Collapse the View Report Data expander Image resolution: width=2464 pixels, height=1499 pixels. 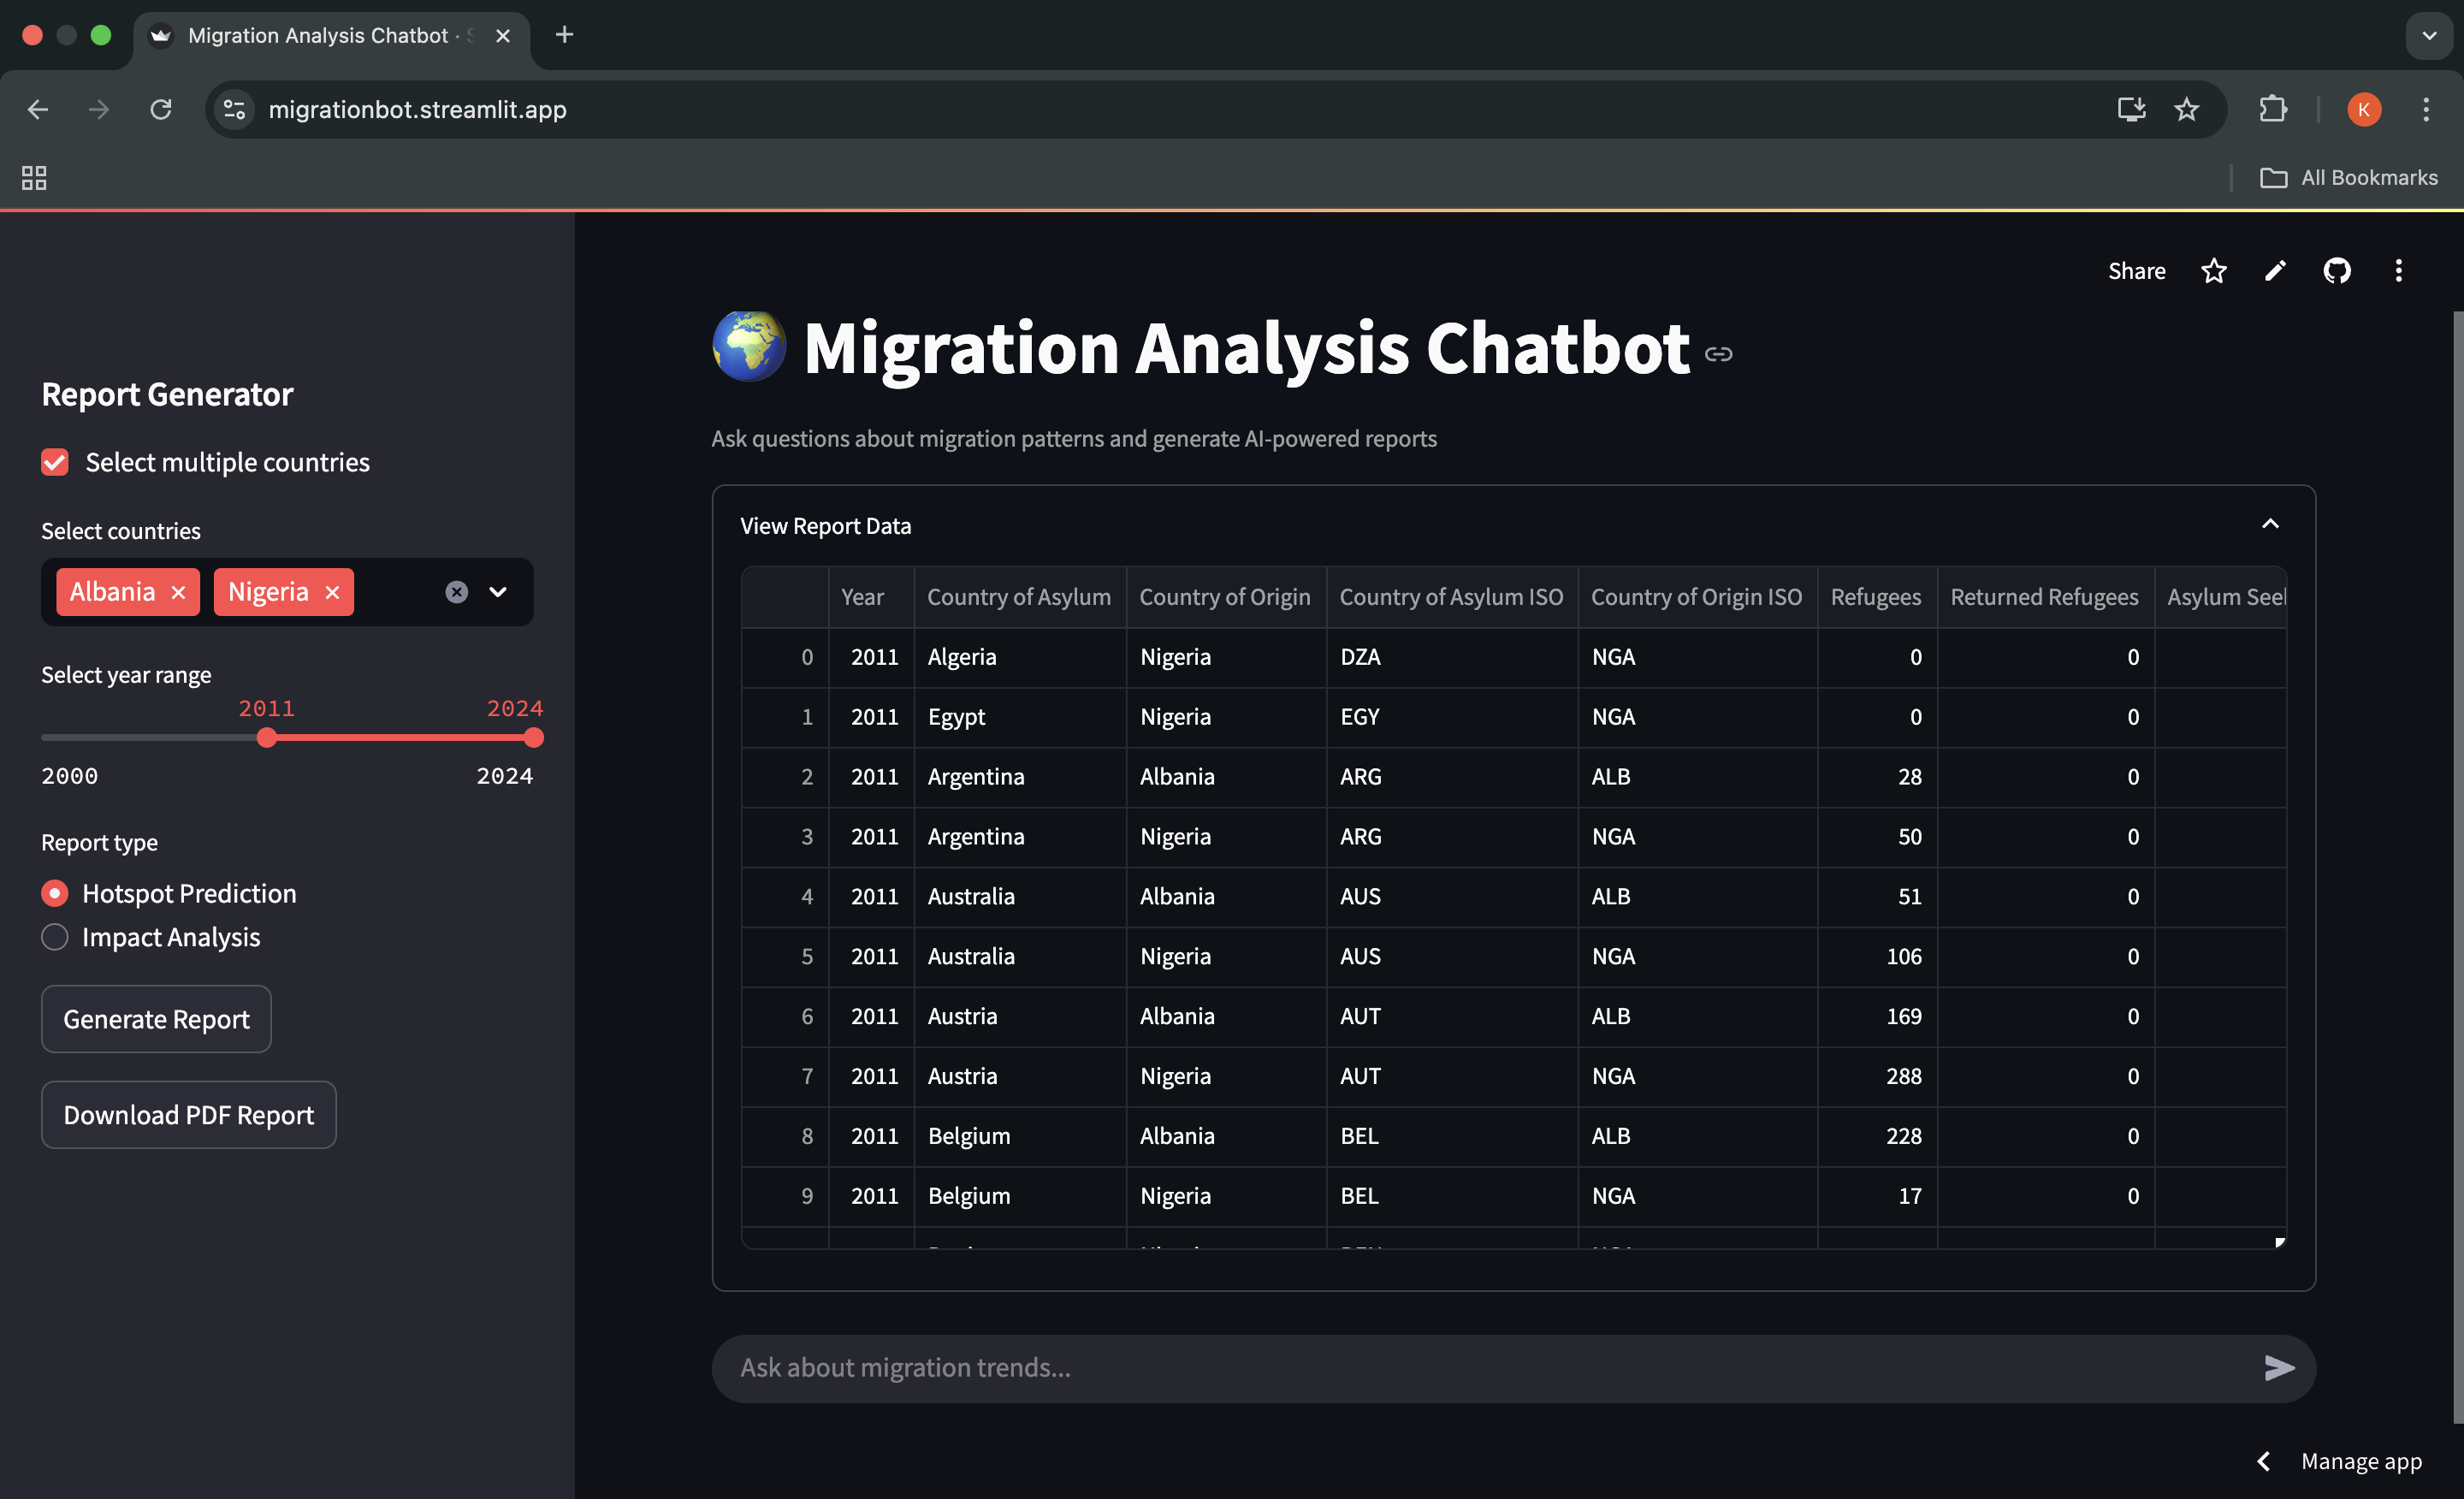click(x=2270, y=525)
